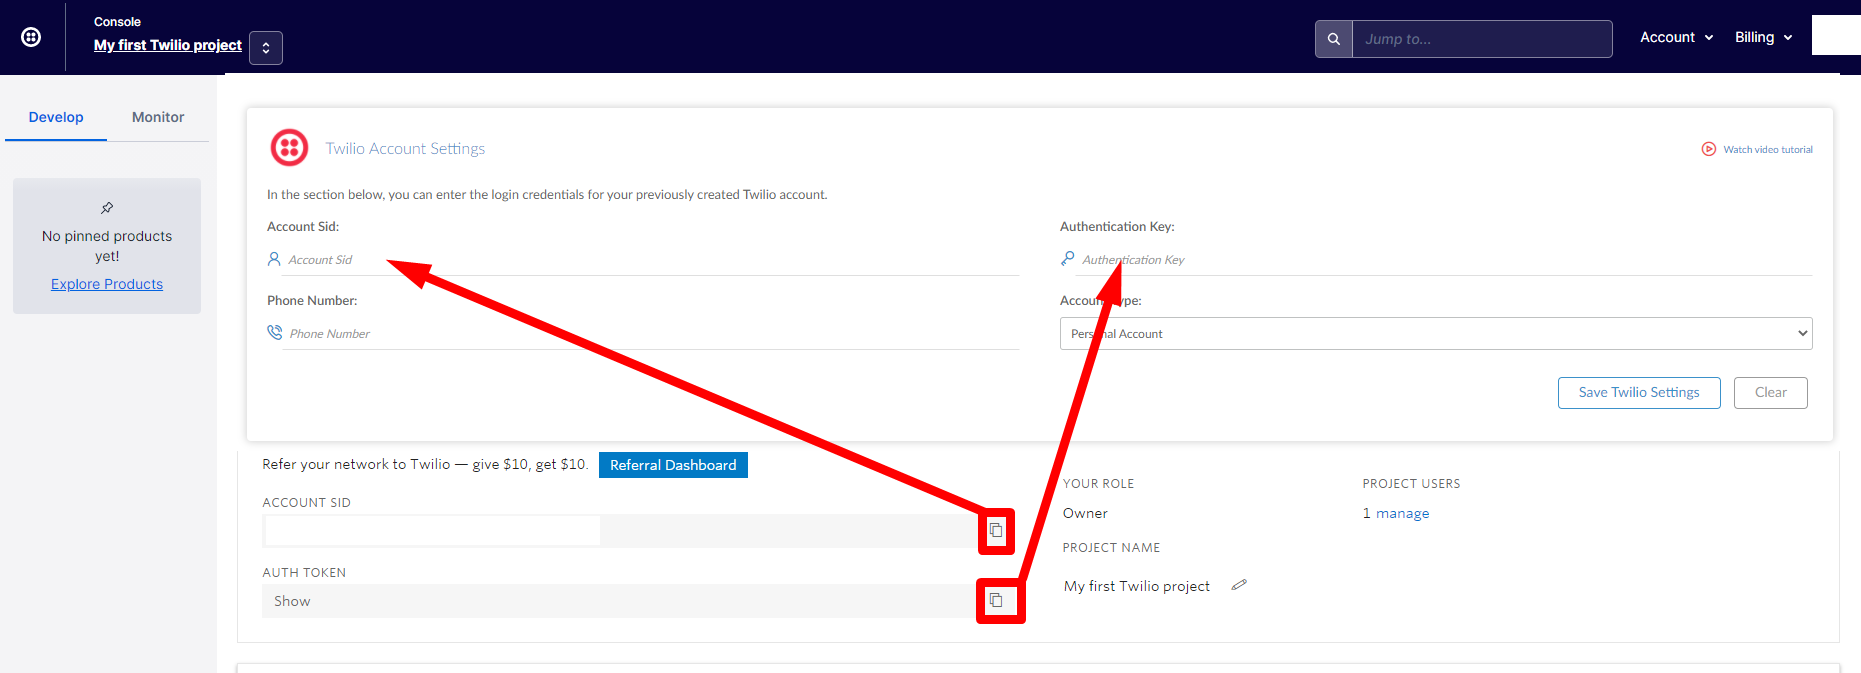The width and height of the screenshot is (1861, 673).
Task: Click the manage project users link
Action: pyautogui.click(x=1403, y=514)
